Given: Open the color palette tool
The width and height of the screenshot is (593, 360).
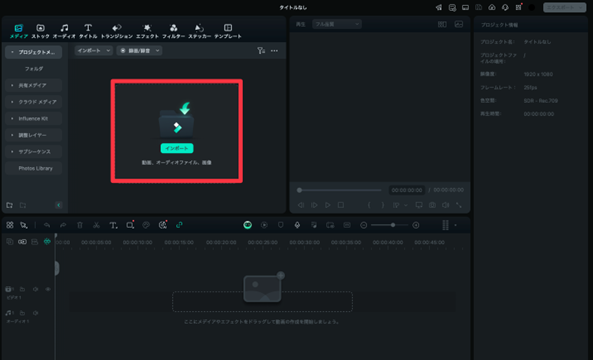Looking at the screenshot, I should [x=146, y=225].
